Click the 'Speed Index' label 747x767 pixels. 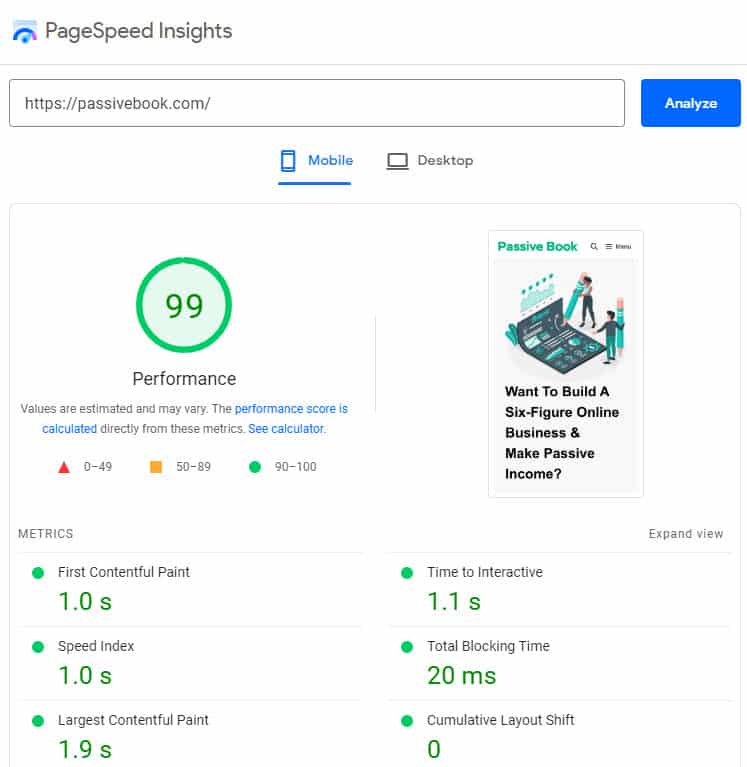click(96, 646)
